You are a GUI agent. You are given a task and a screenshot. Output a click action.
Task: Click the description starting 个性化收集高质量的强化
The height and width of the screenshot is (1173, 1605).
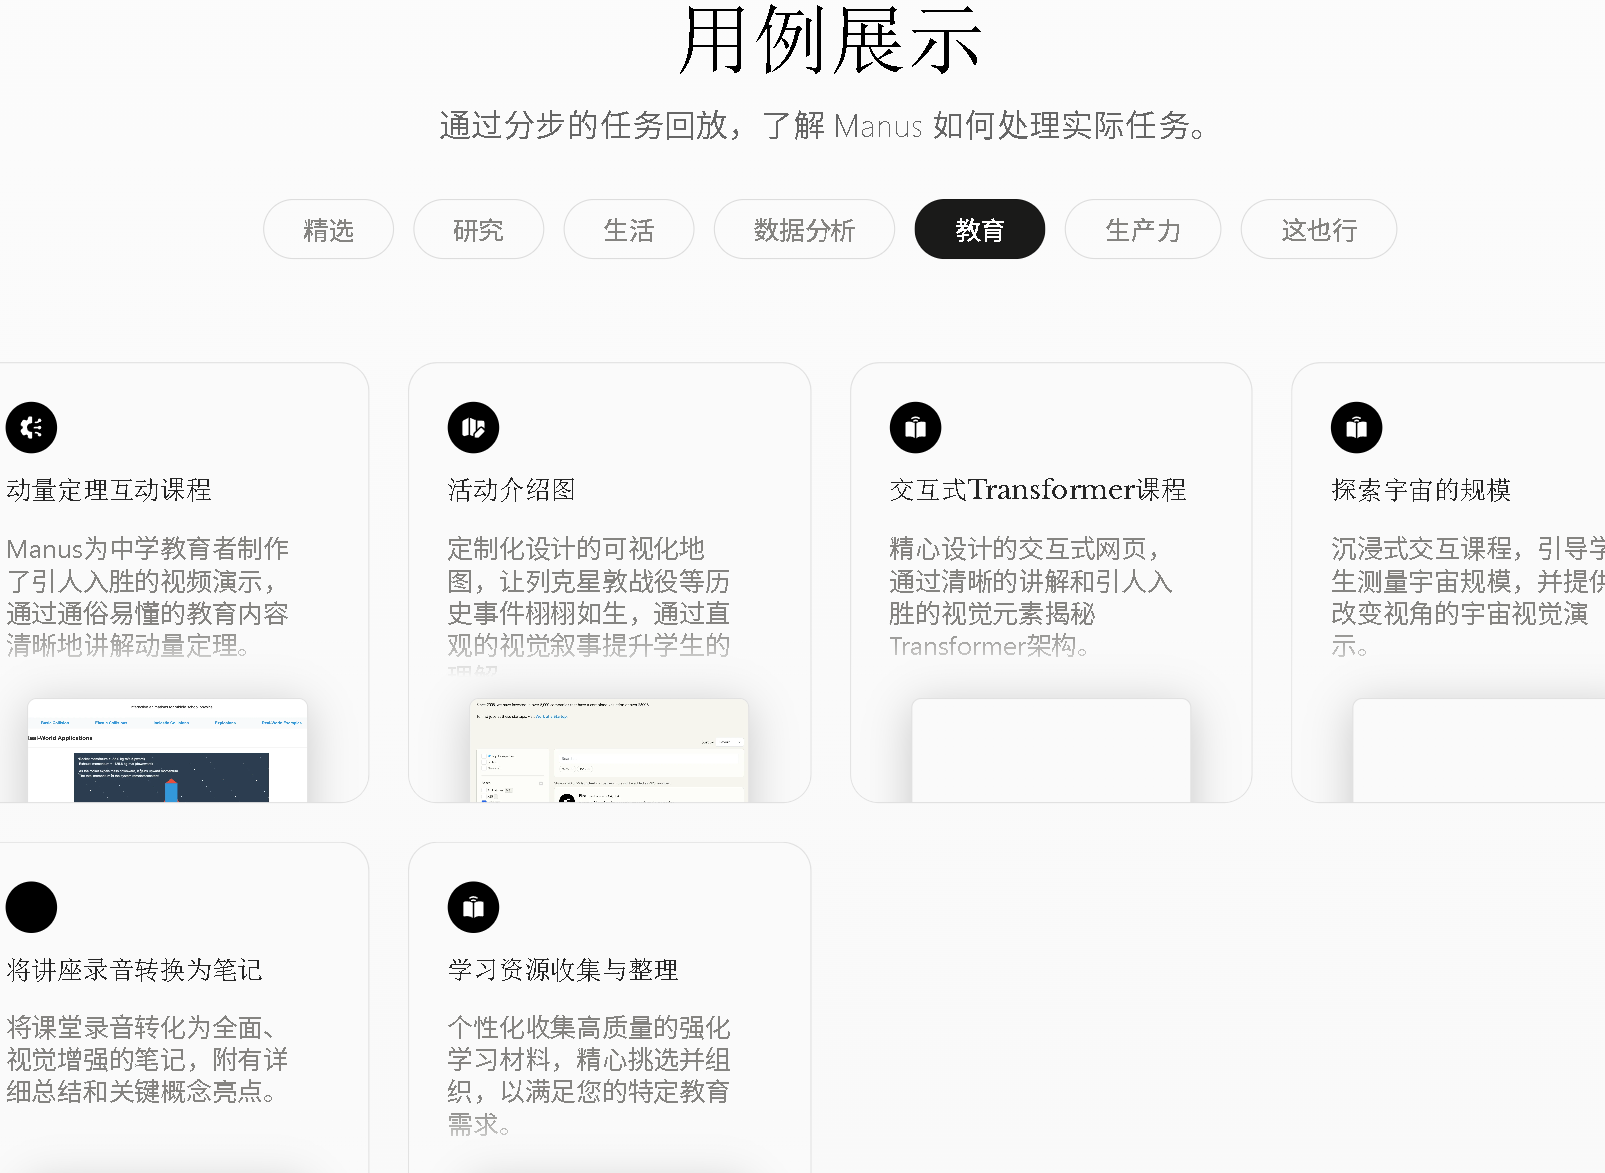point(589,1075)
